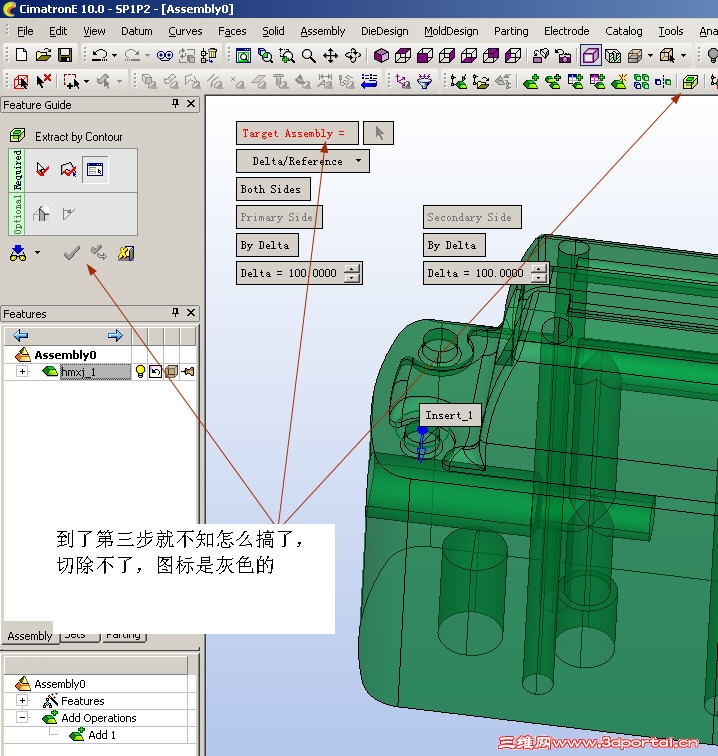The width and height of the screenshot is (718, 756).
Task: Save the file with the floppy disk icon
Action: pyautogui.click(x=65, y=55)
